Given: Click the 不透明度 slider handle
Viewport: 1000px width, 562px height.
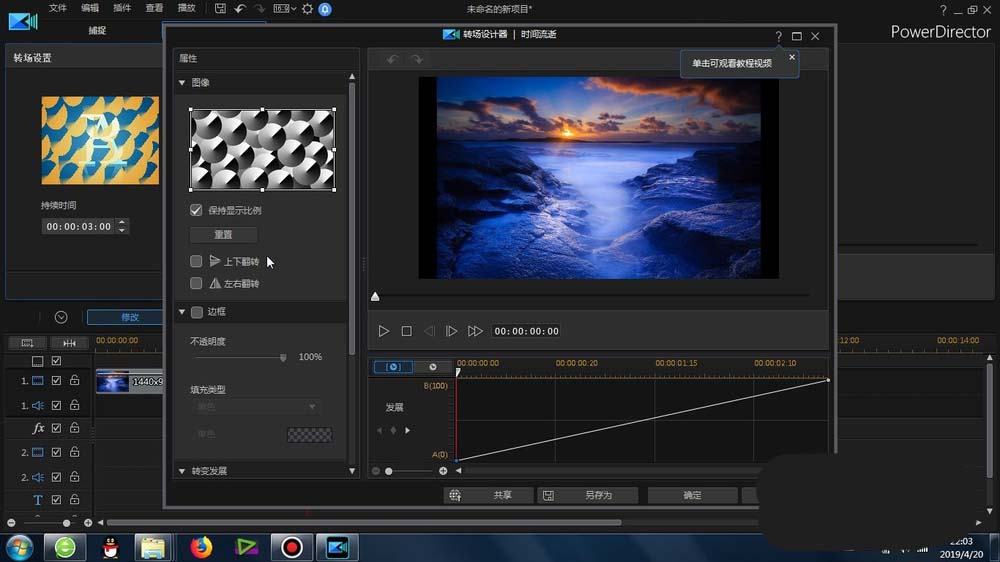Looking at the screenshot, I should 283,357.
